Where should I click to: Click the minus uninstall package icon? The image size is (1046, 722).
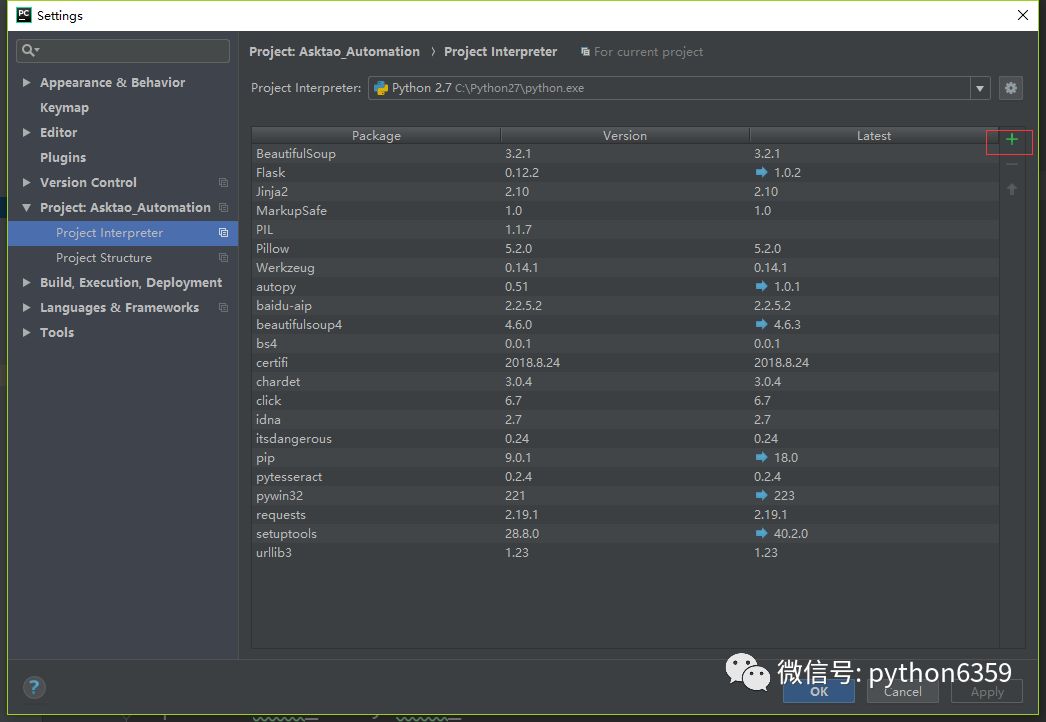pyautogui.click(x=1011, y=164)
